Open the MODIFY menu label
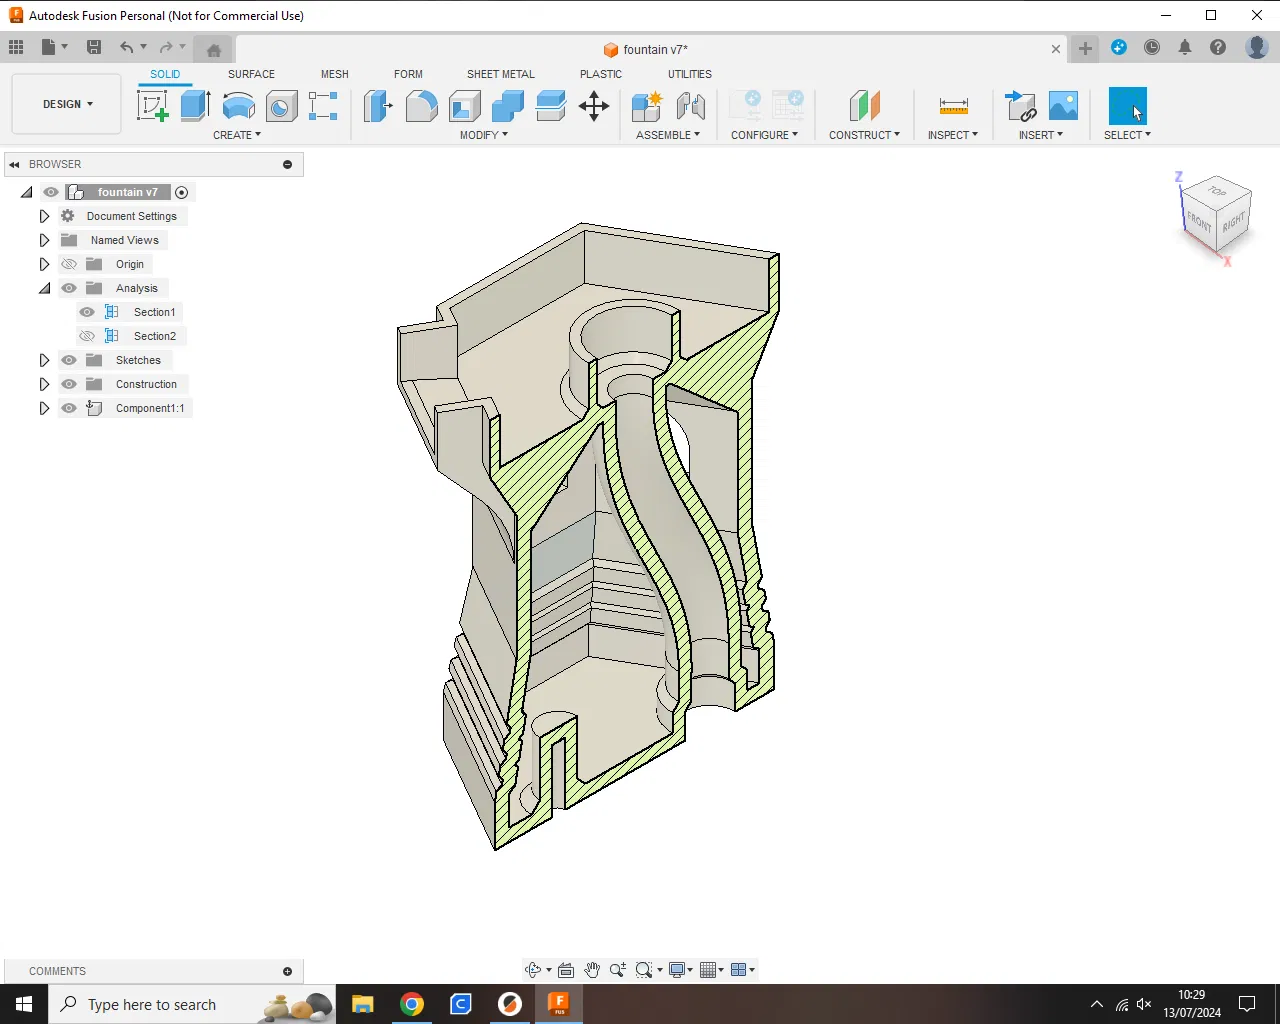Image resolution: width=1280 pixels, height=1024 pixels. (483, 135)
